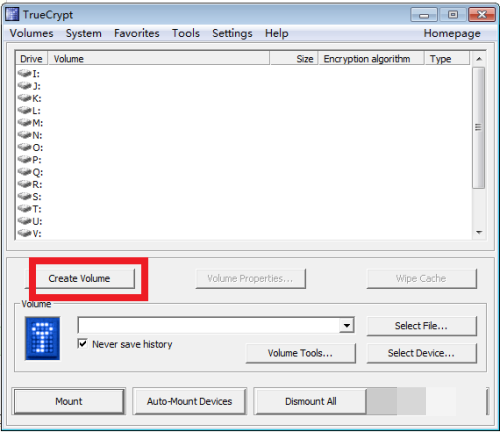The image size is (500, 432).
Task: Click the drive list scroll up arrow
Action: (x=479, y=59)
